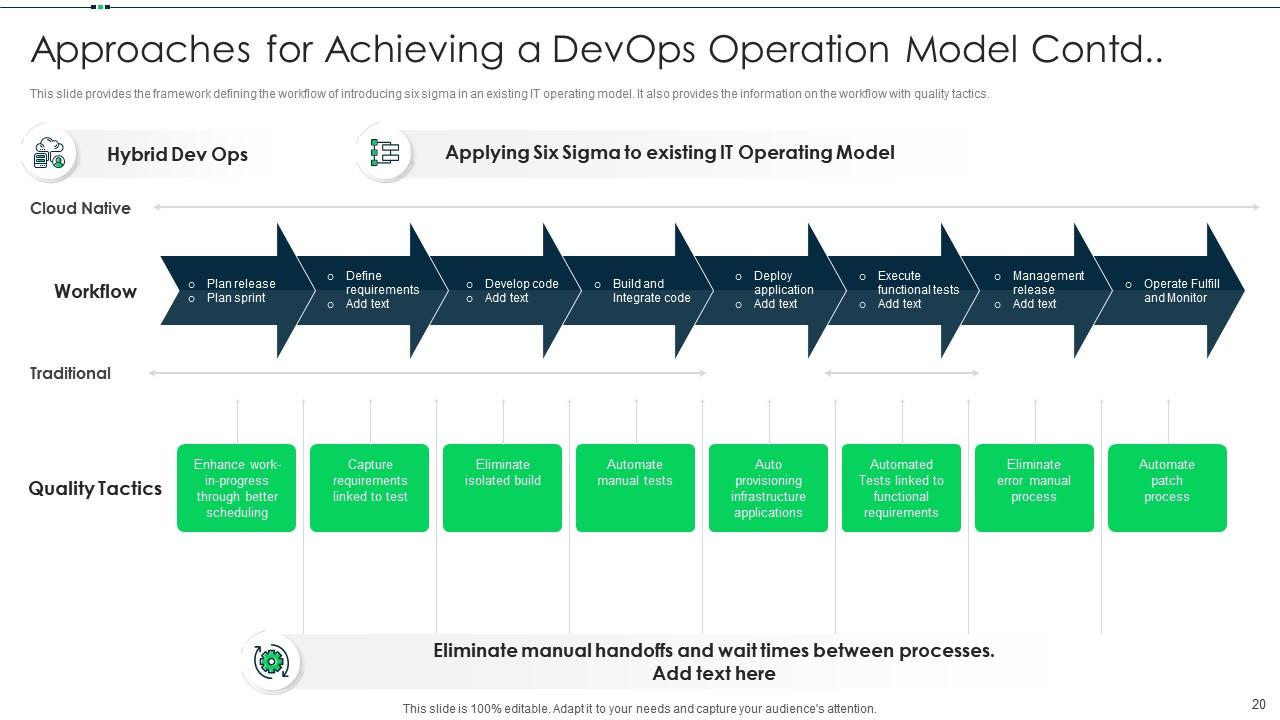1280x720 pixels.
Task: Click the Traditional timeline arrow
Action: click(x=430, y=373)
